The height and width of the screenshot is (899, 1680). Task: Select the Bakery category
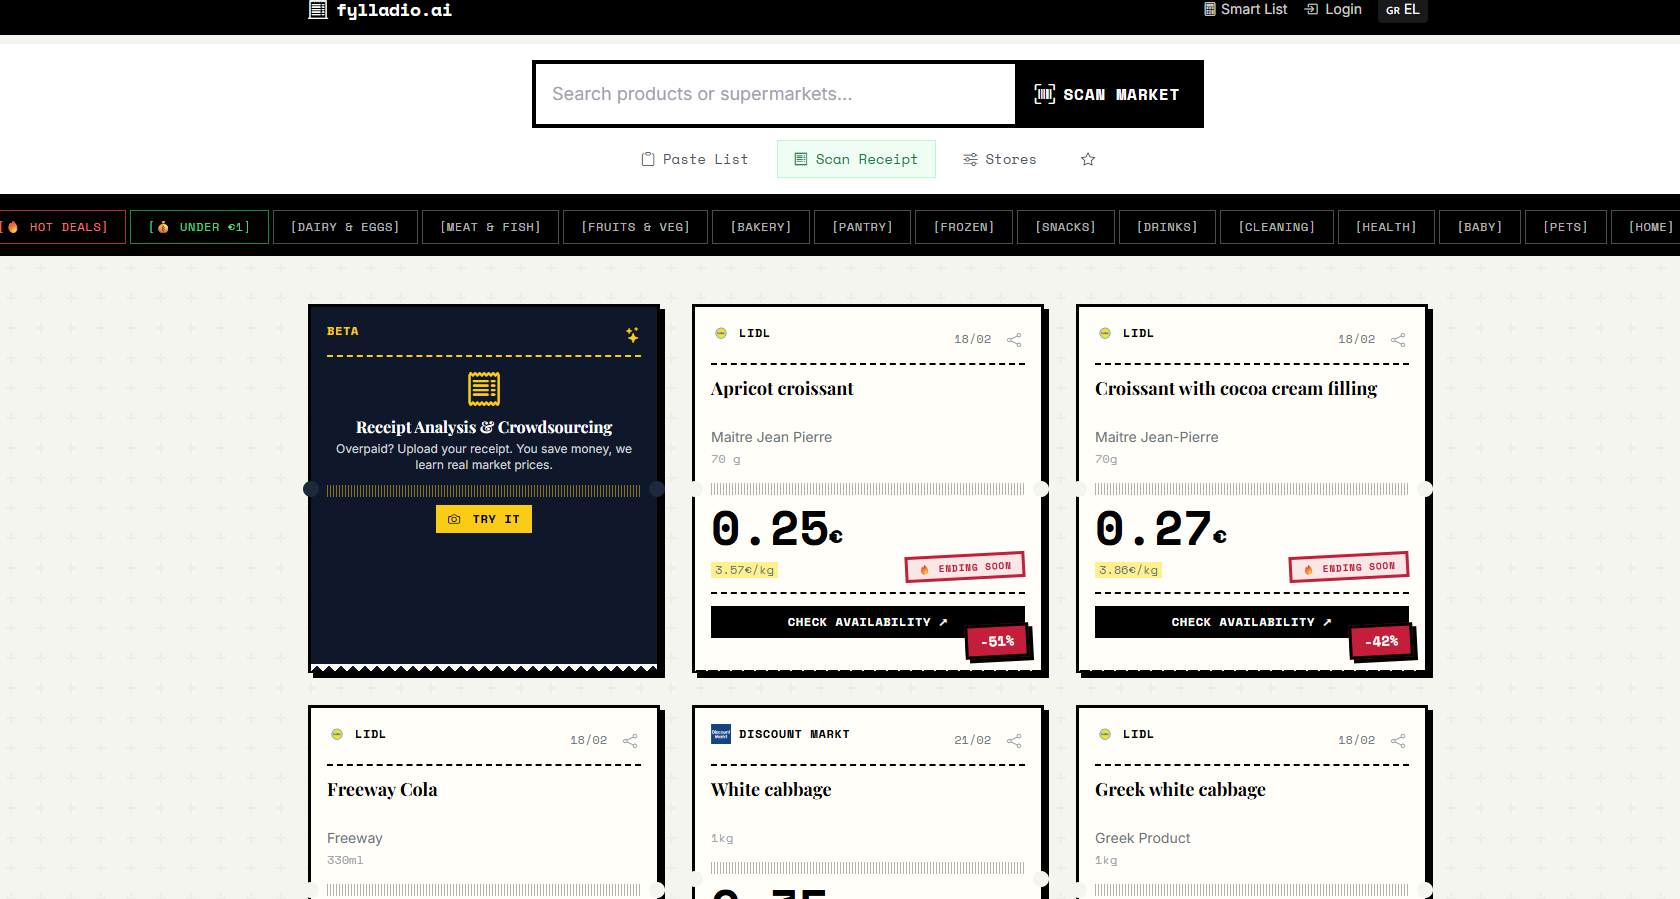point(761,227)
